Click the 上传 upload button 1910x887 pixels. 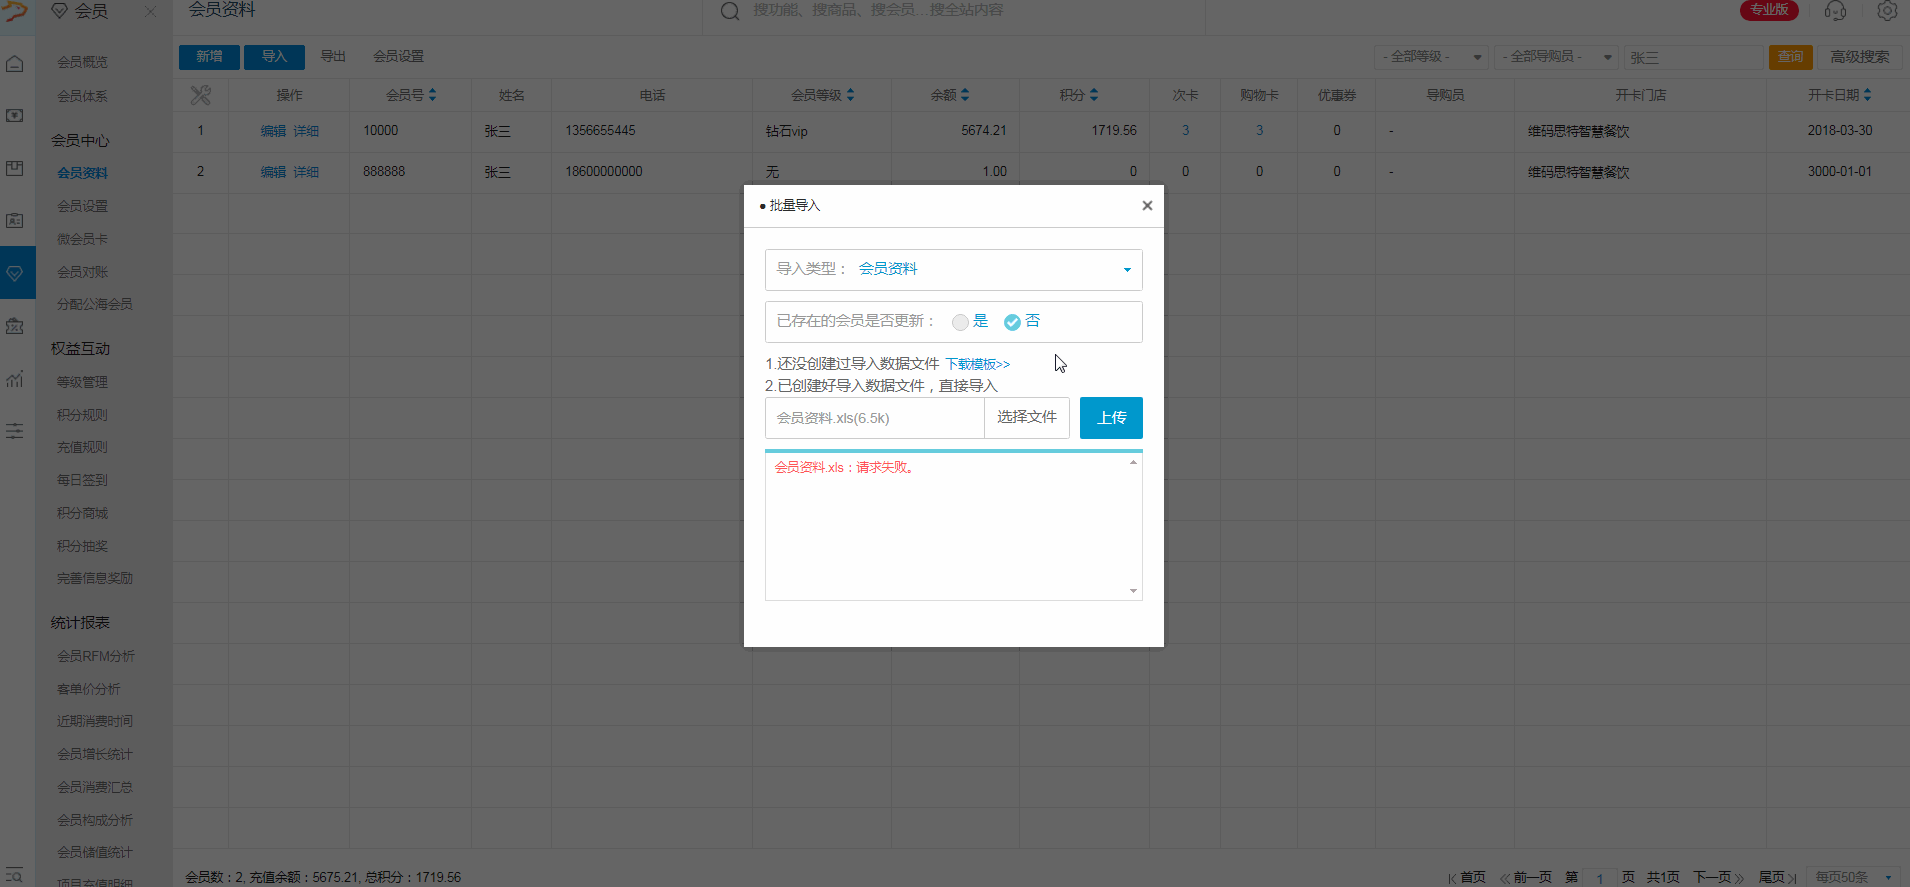[x=1111, y=418]
